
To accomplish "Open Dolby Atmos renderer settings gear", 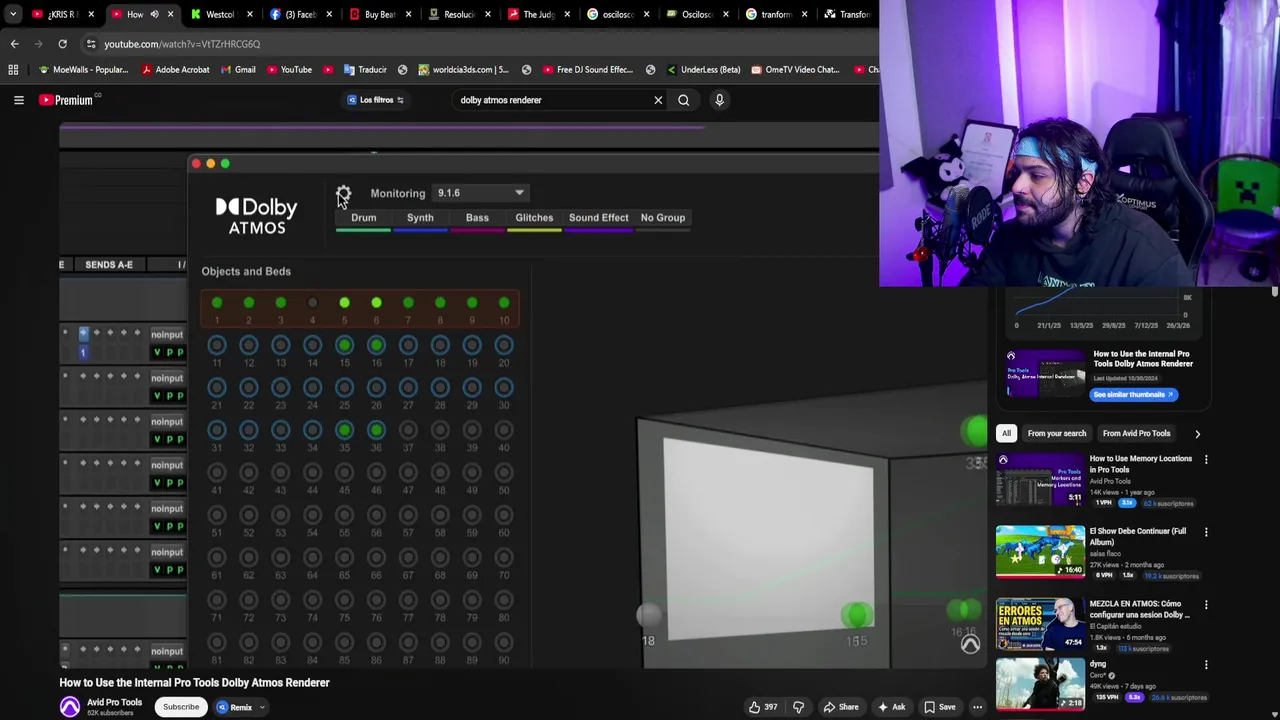I will pos(343,193).
